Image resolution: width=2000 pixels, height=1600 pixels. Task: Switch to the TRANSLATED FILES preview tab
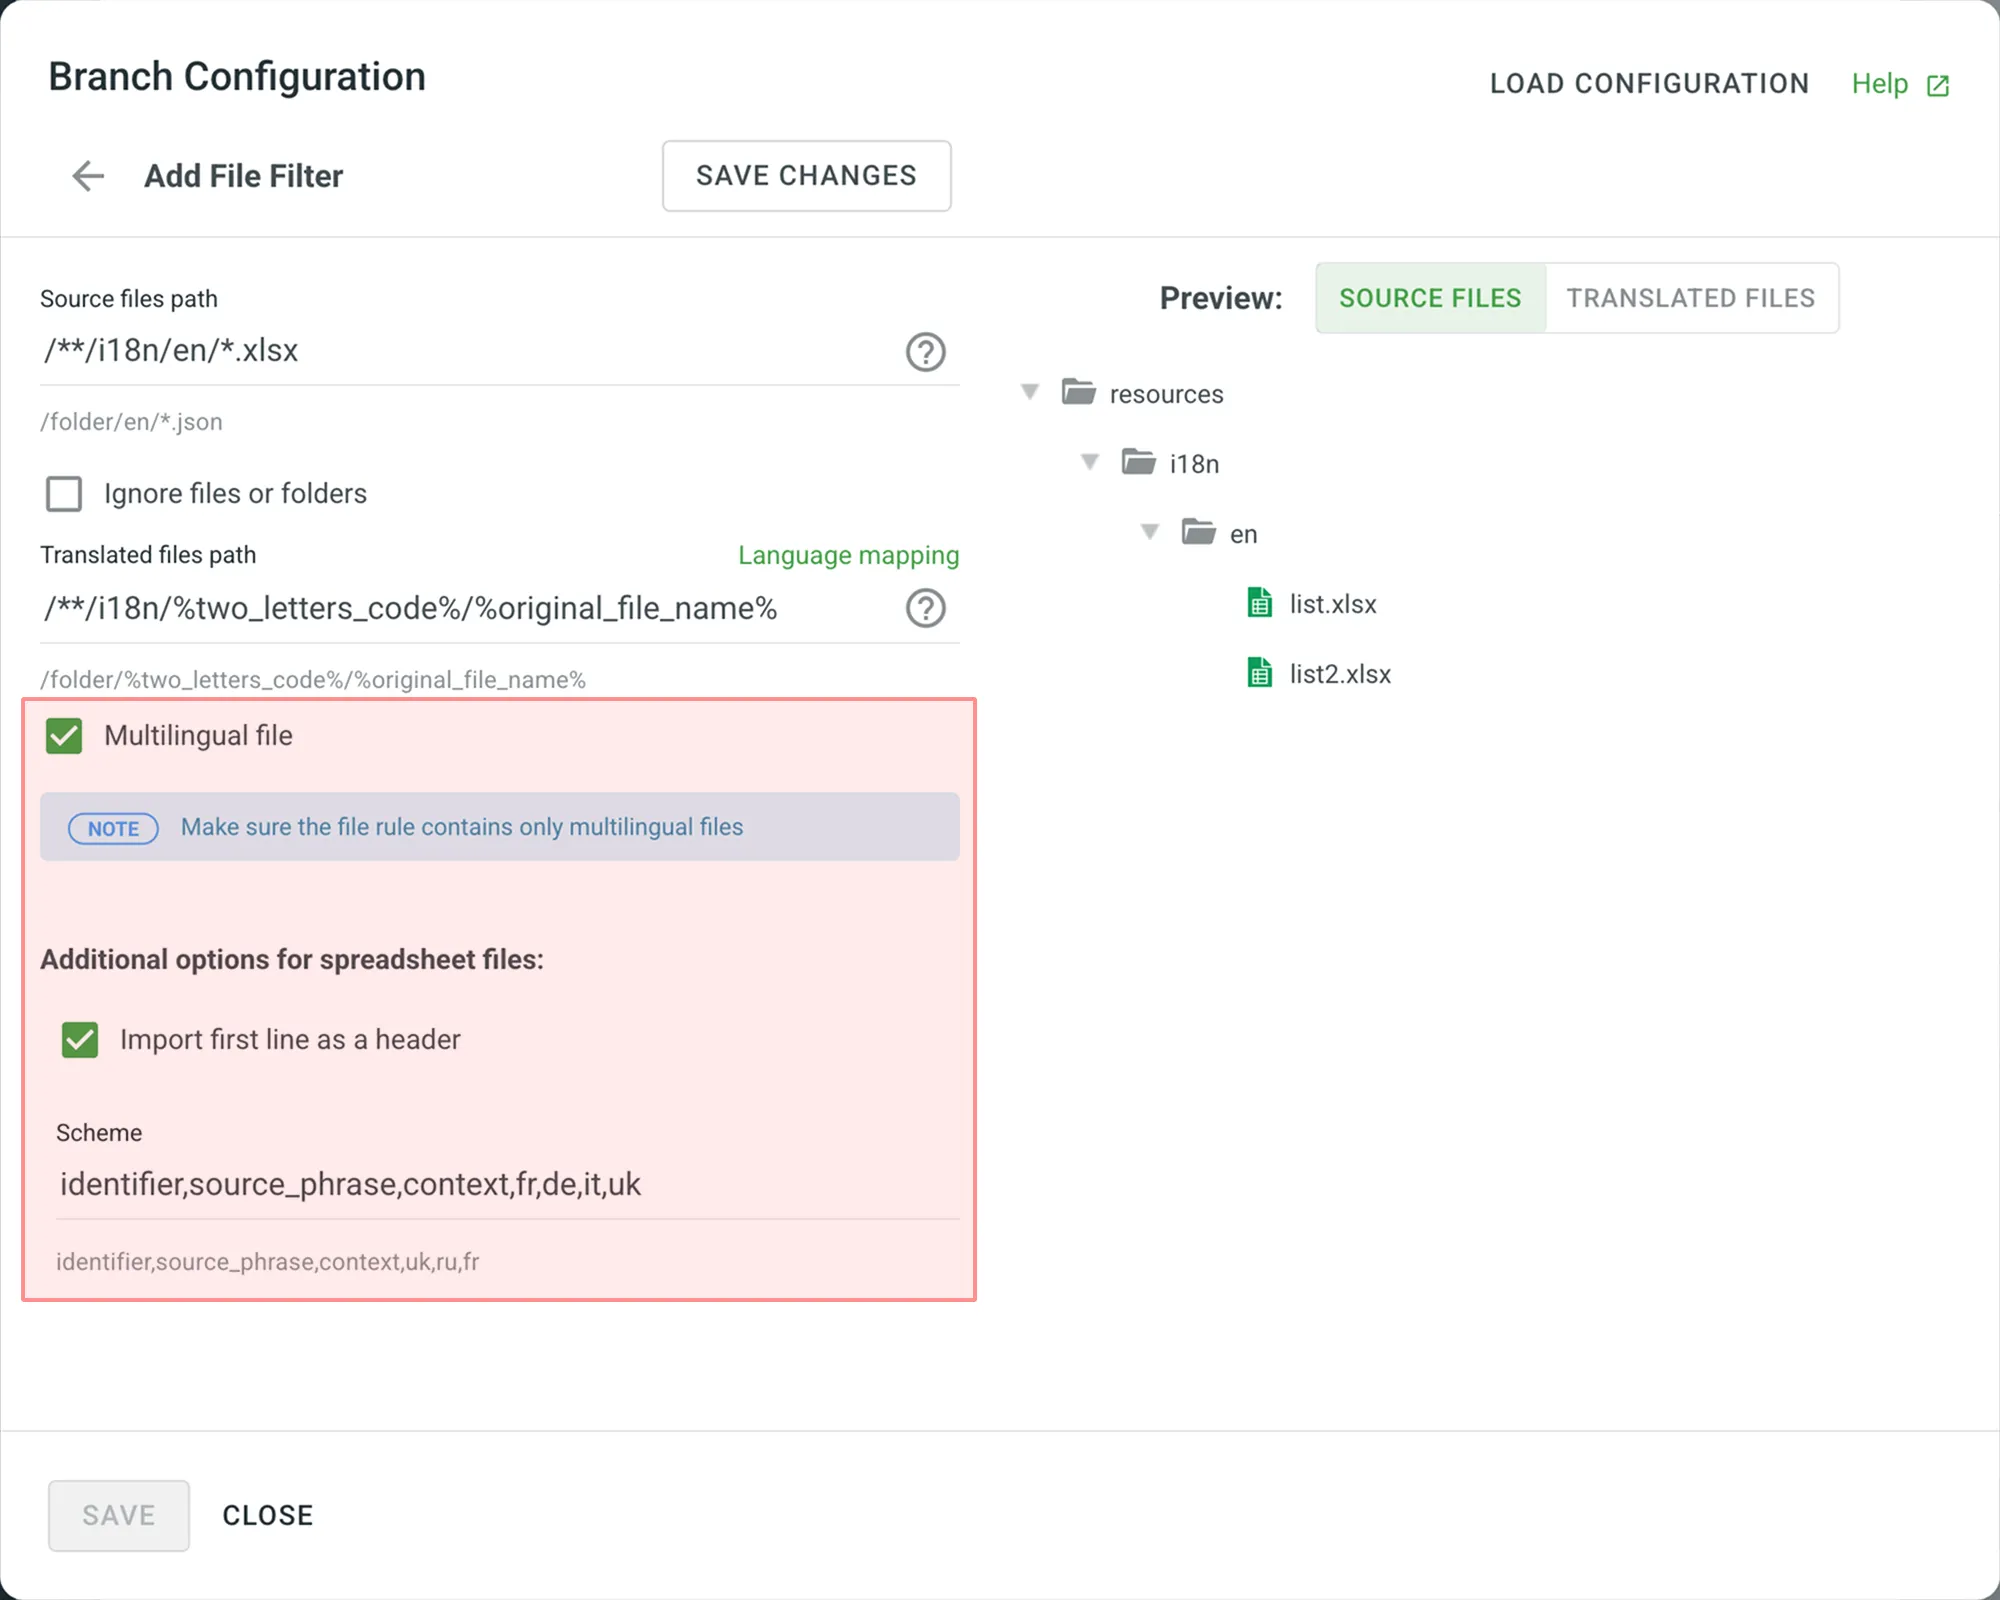tap(1691, 297)
